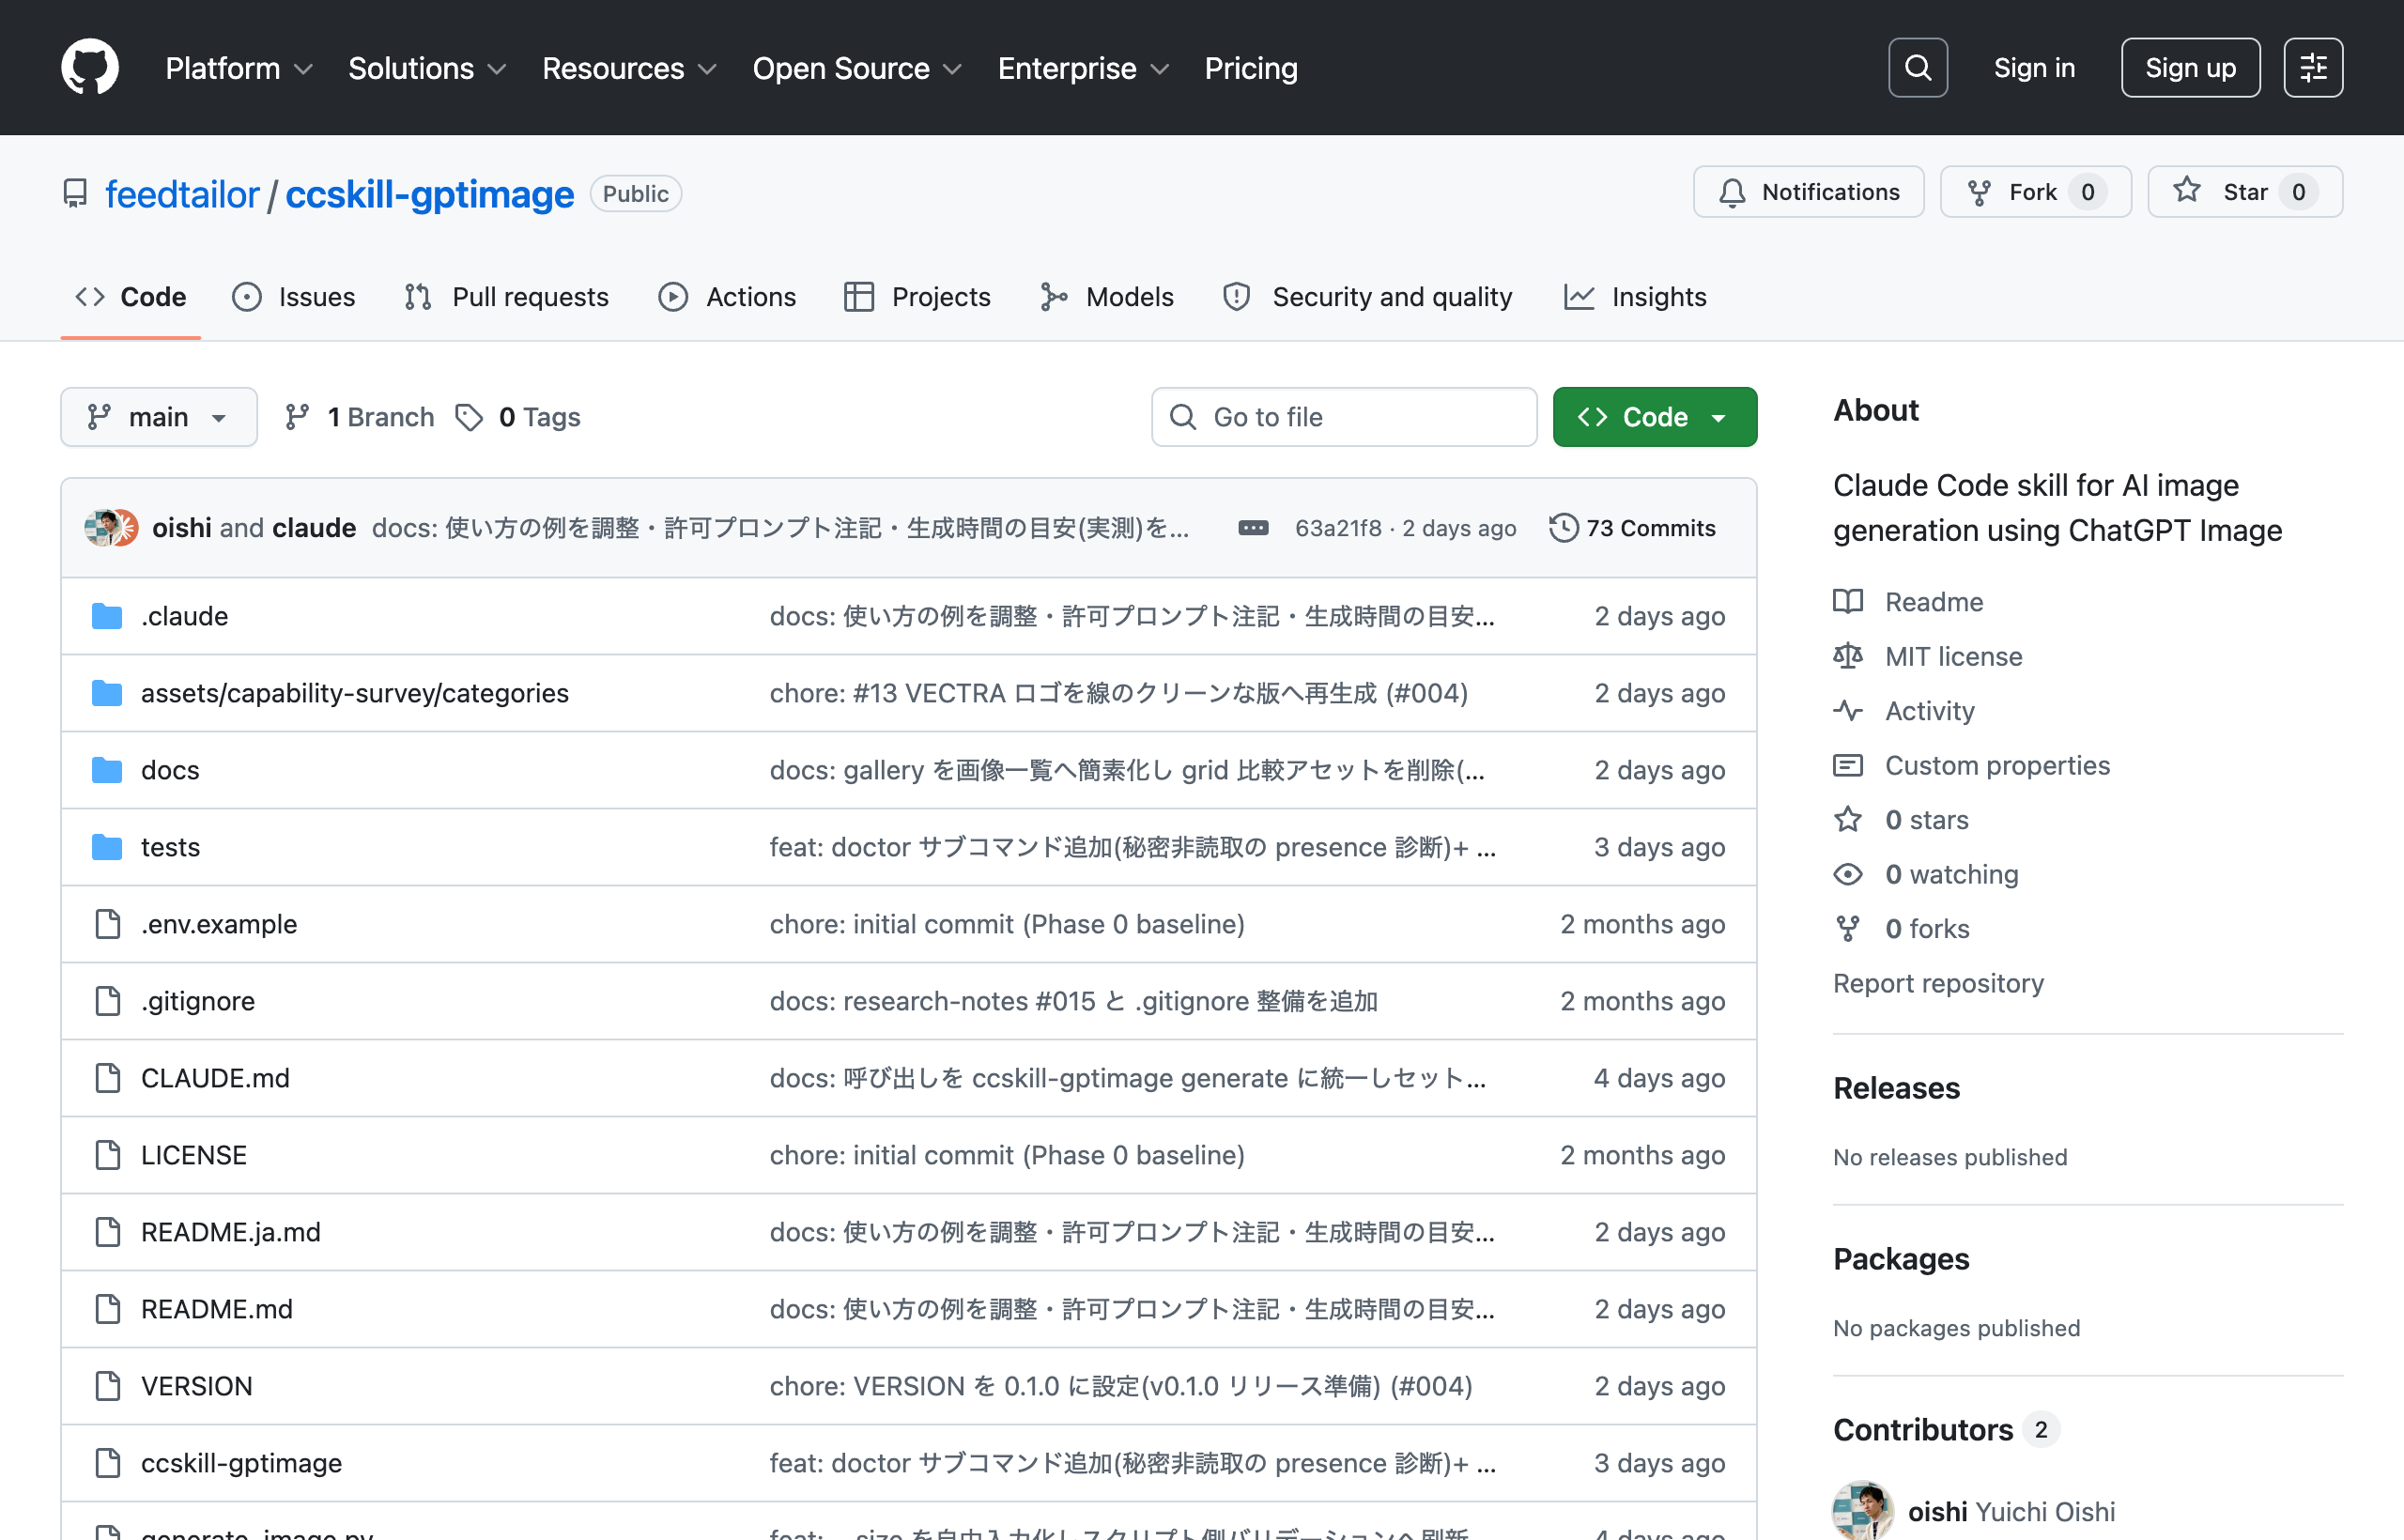
Task: Switch to the Projects tab
Action: coord(917,297)
